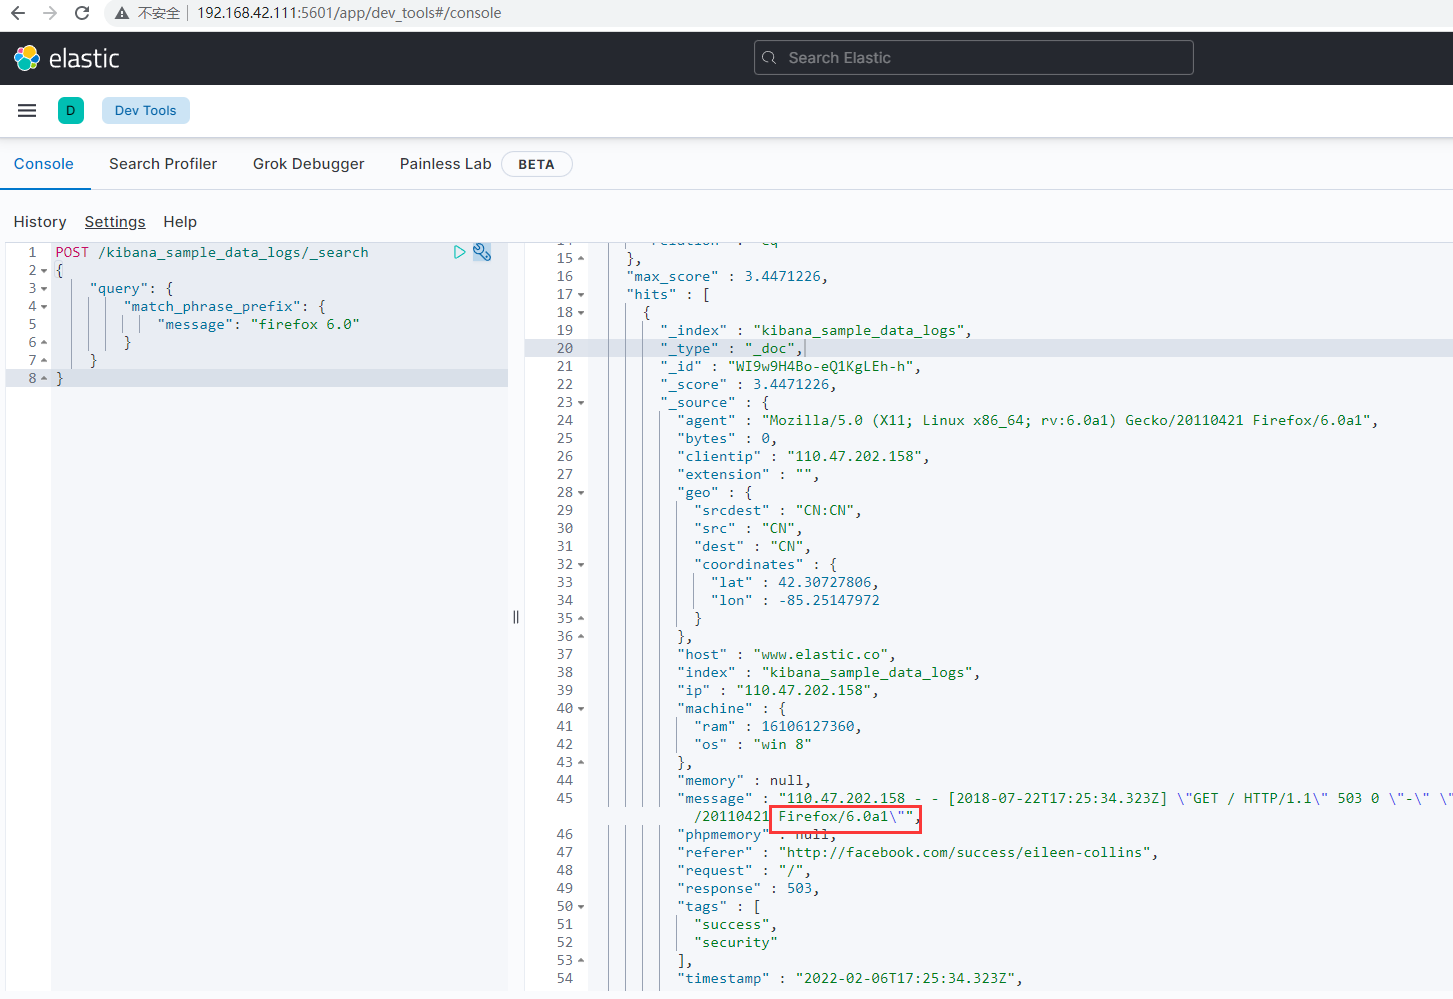The width and height of the screenshot is (1453, 999).
Task: Click the clientip 110.47.202.158 value
Action: point(854,457)
